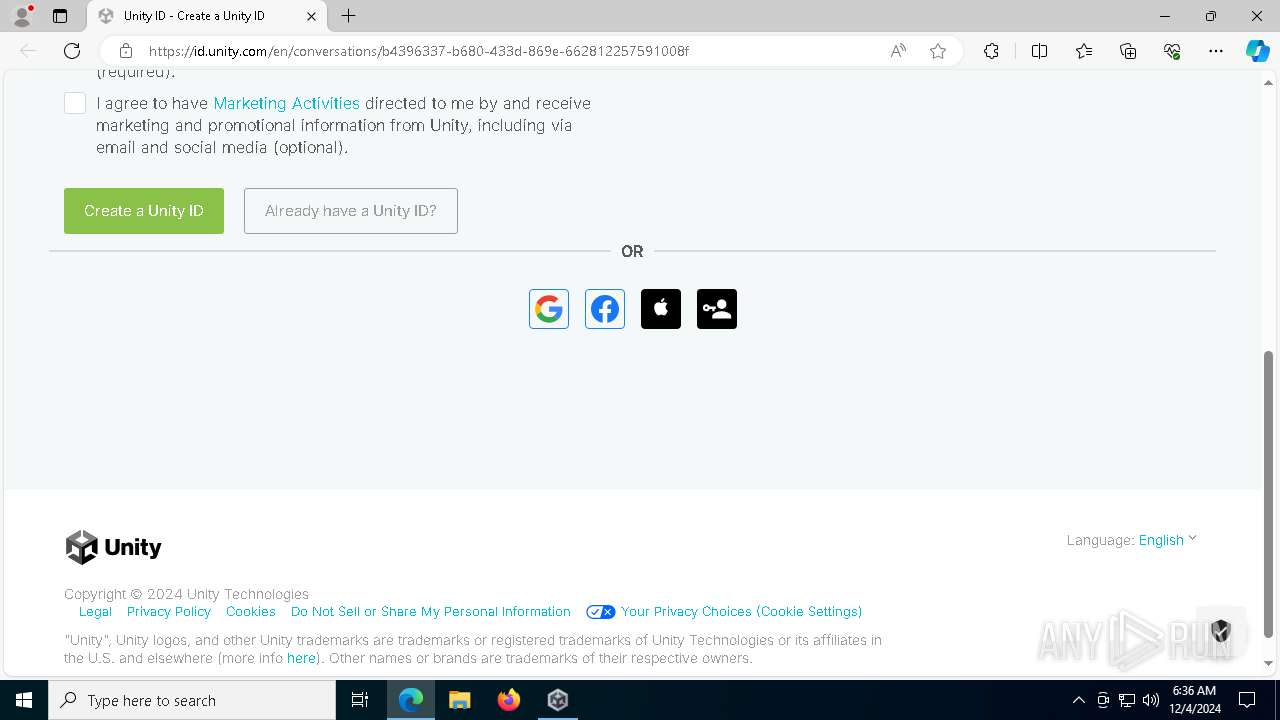The height and width of the screenshot is (720, 1280).
Task: Open network status in tray
Action: click(x=1127, y=700)
